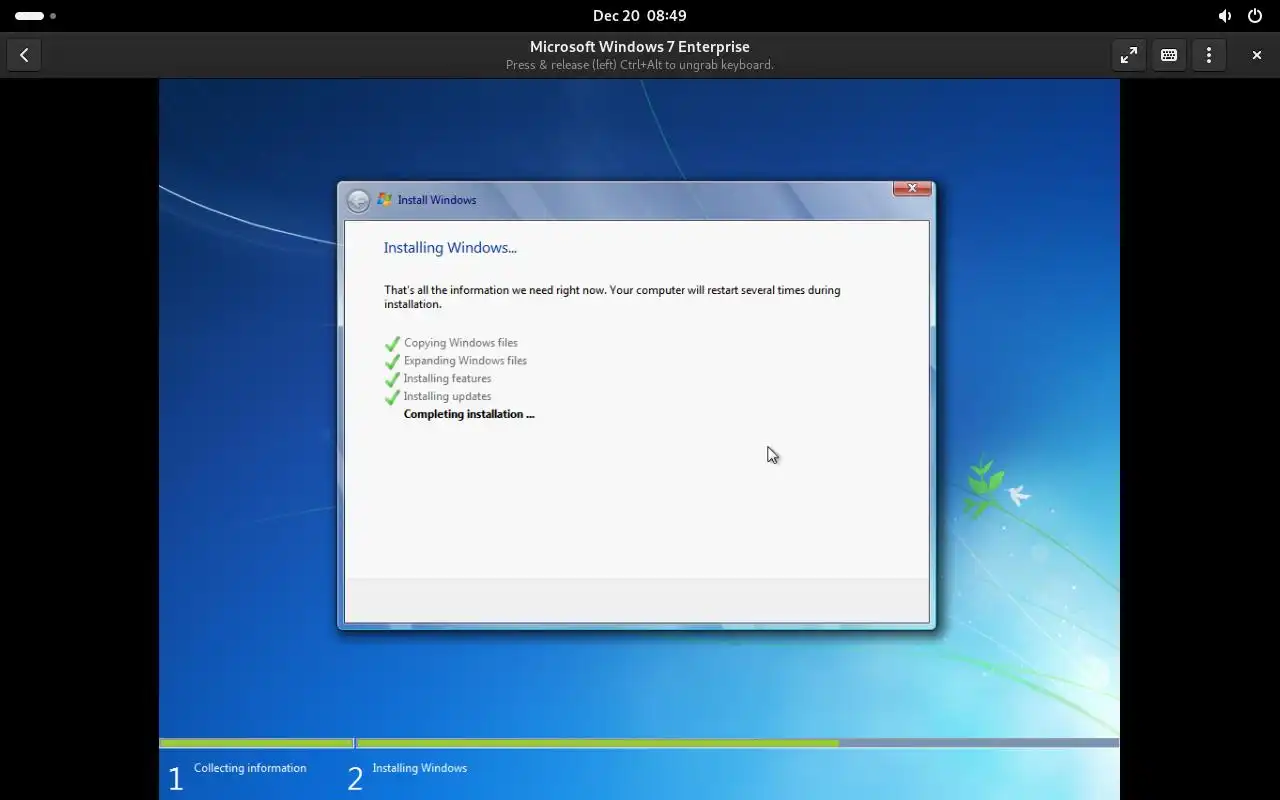Open the clock showing Dec 20 08:49
This screenshot has height=800, width=1280.
point(639,16)
